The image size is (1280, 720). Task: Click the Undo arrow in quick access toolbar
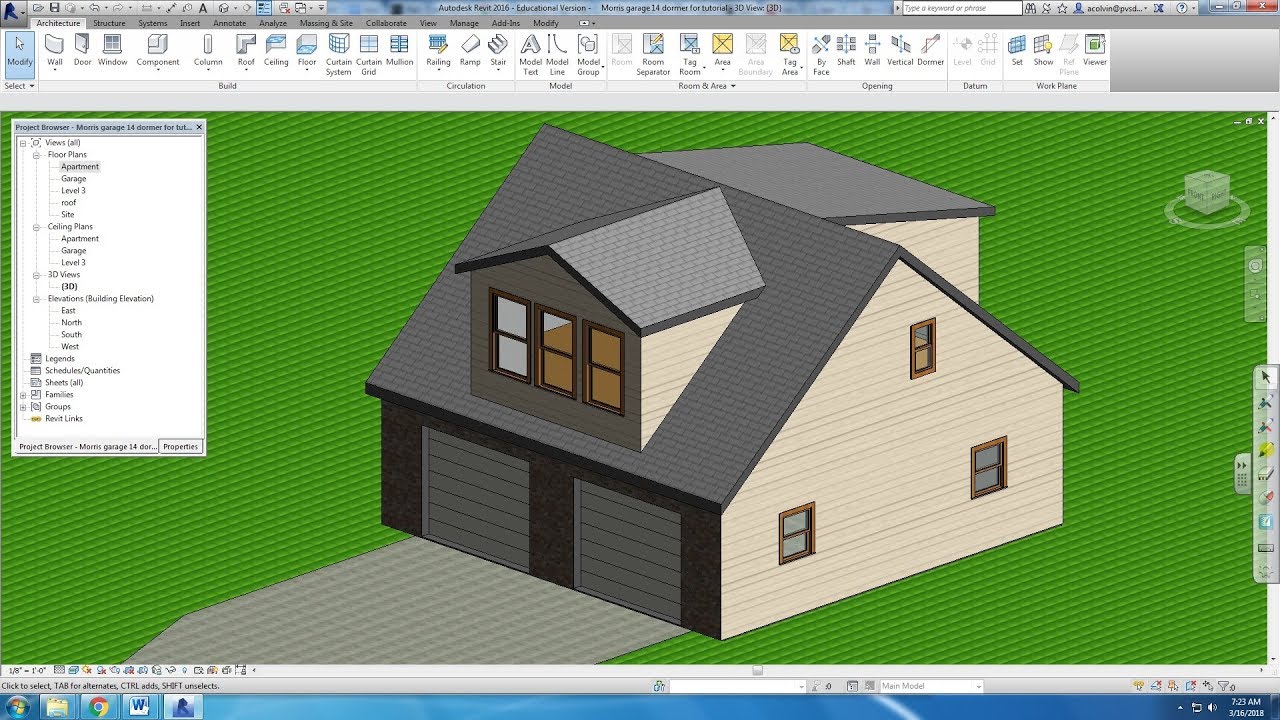coord(94,7)
